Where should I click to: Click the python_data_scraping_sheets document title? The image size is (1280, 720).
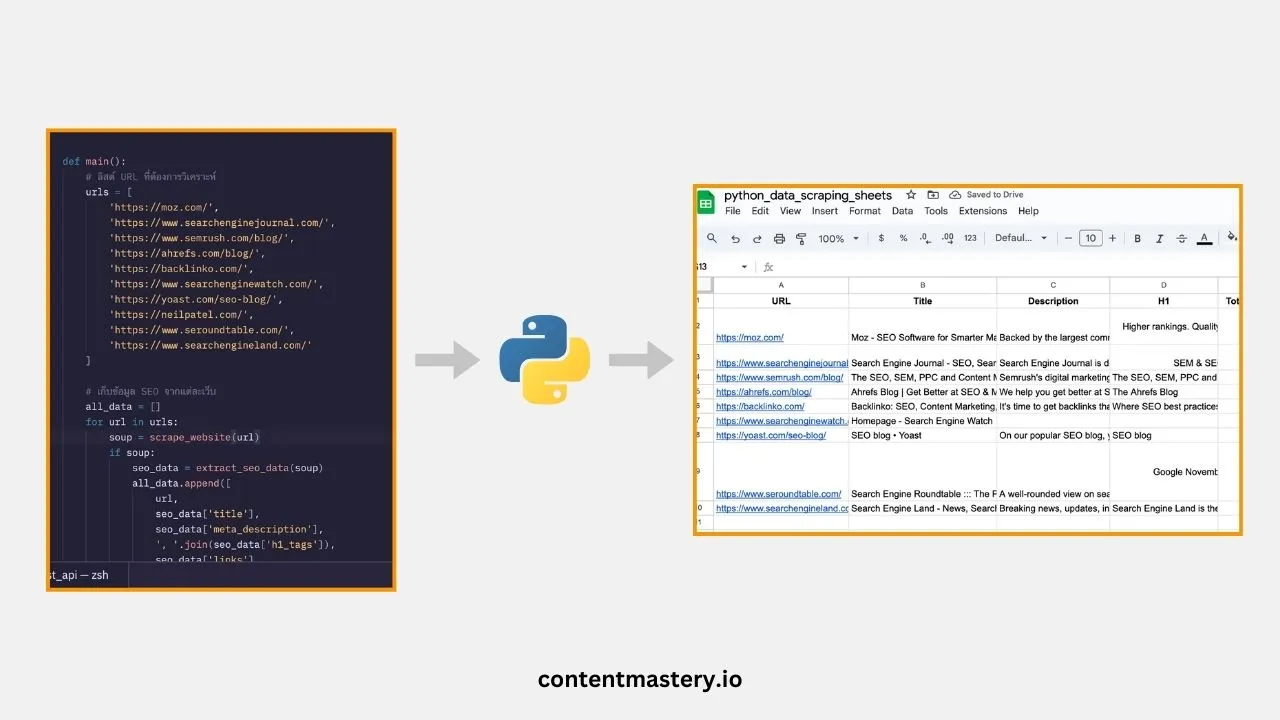808,195
